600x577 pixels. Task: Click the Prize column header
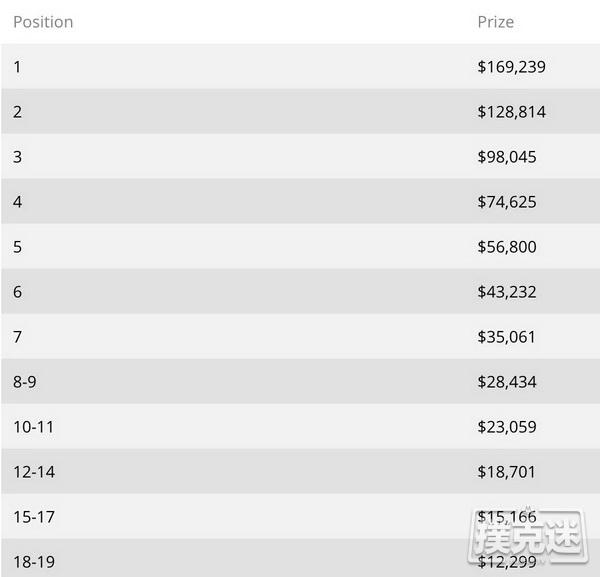[496, 22]
